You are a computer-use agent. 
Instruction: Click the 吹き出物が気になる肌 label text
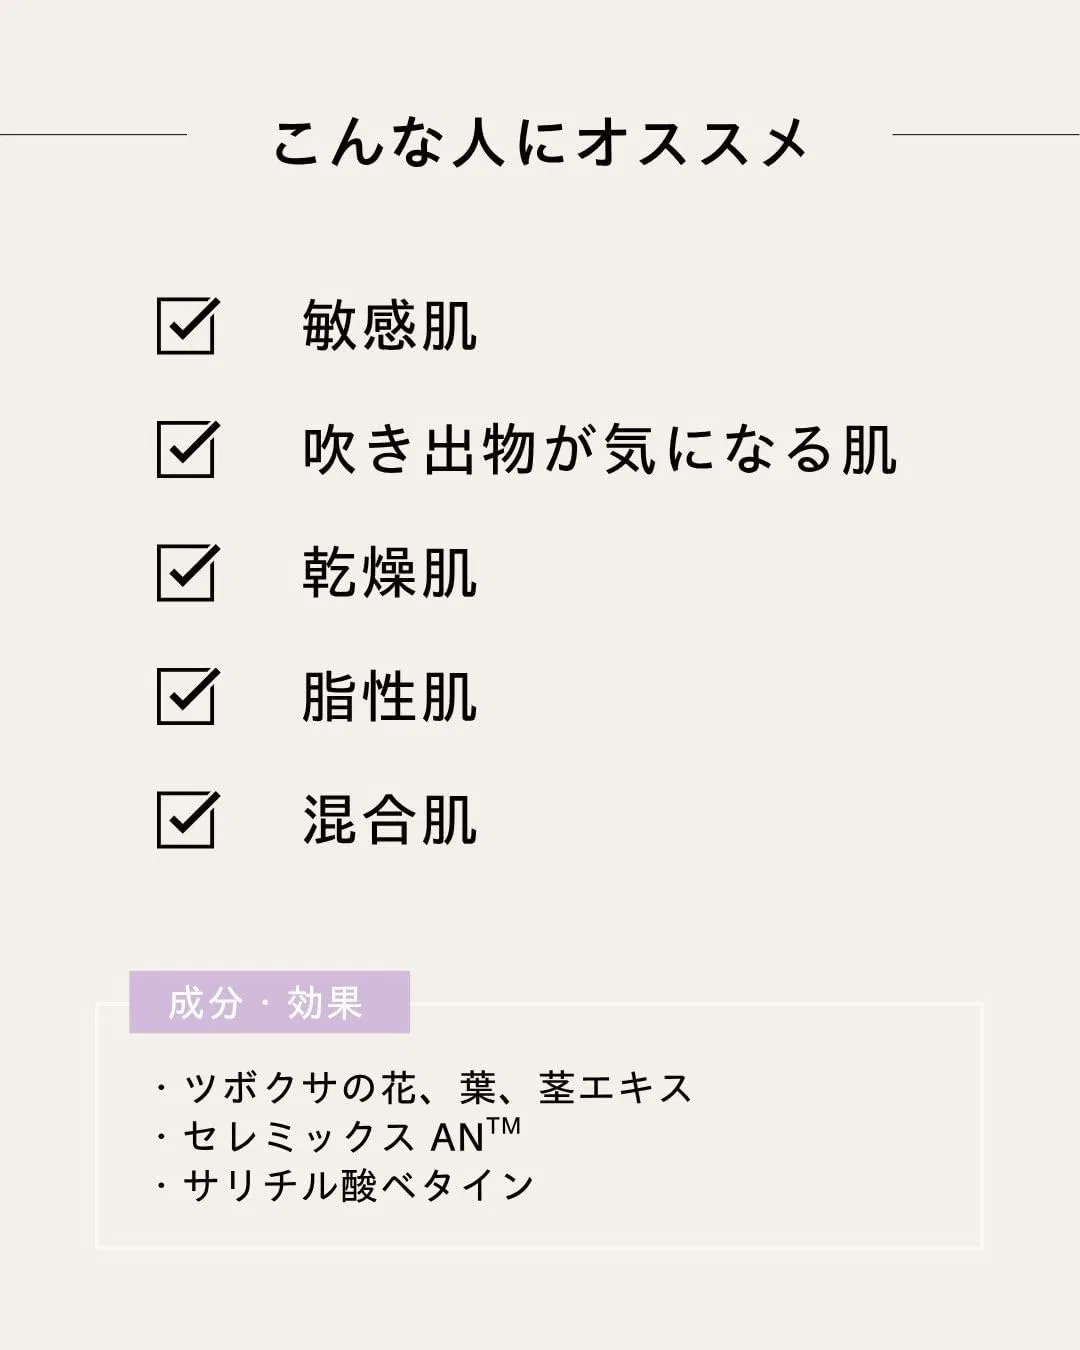pos(600,449)
